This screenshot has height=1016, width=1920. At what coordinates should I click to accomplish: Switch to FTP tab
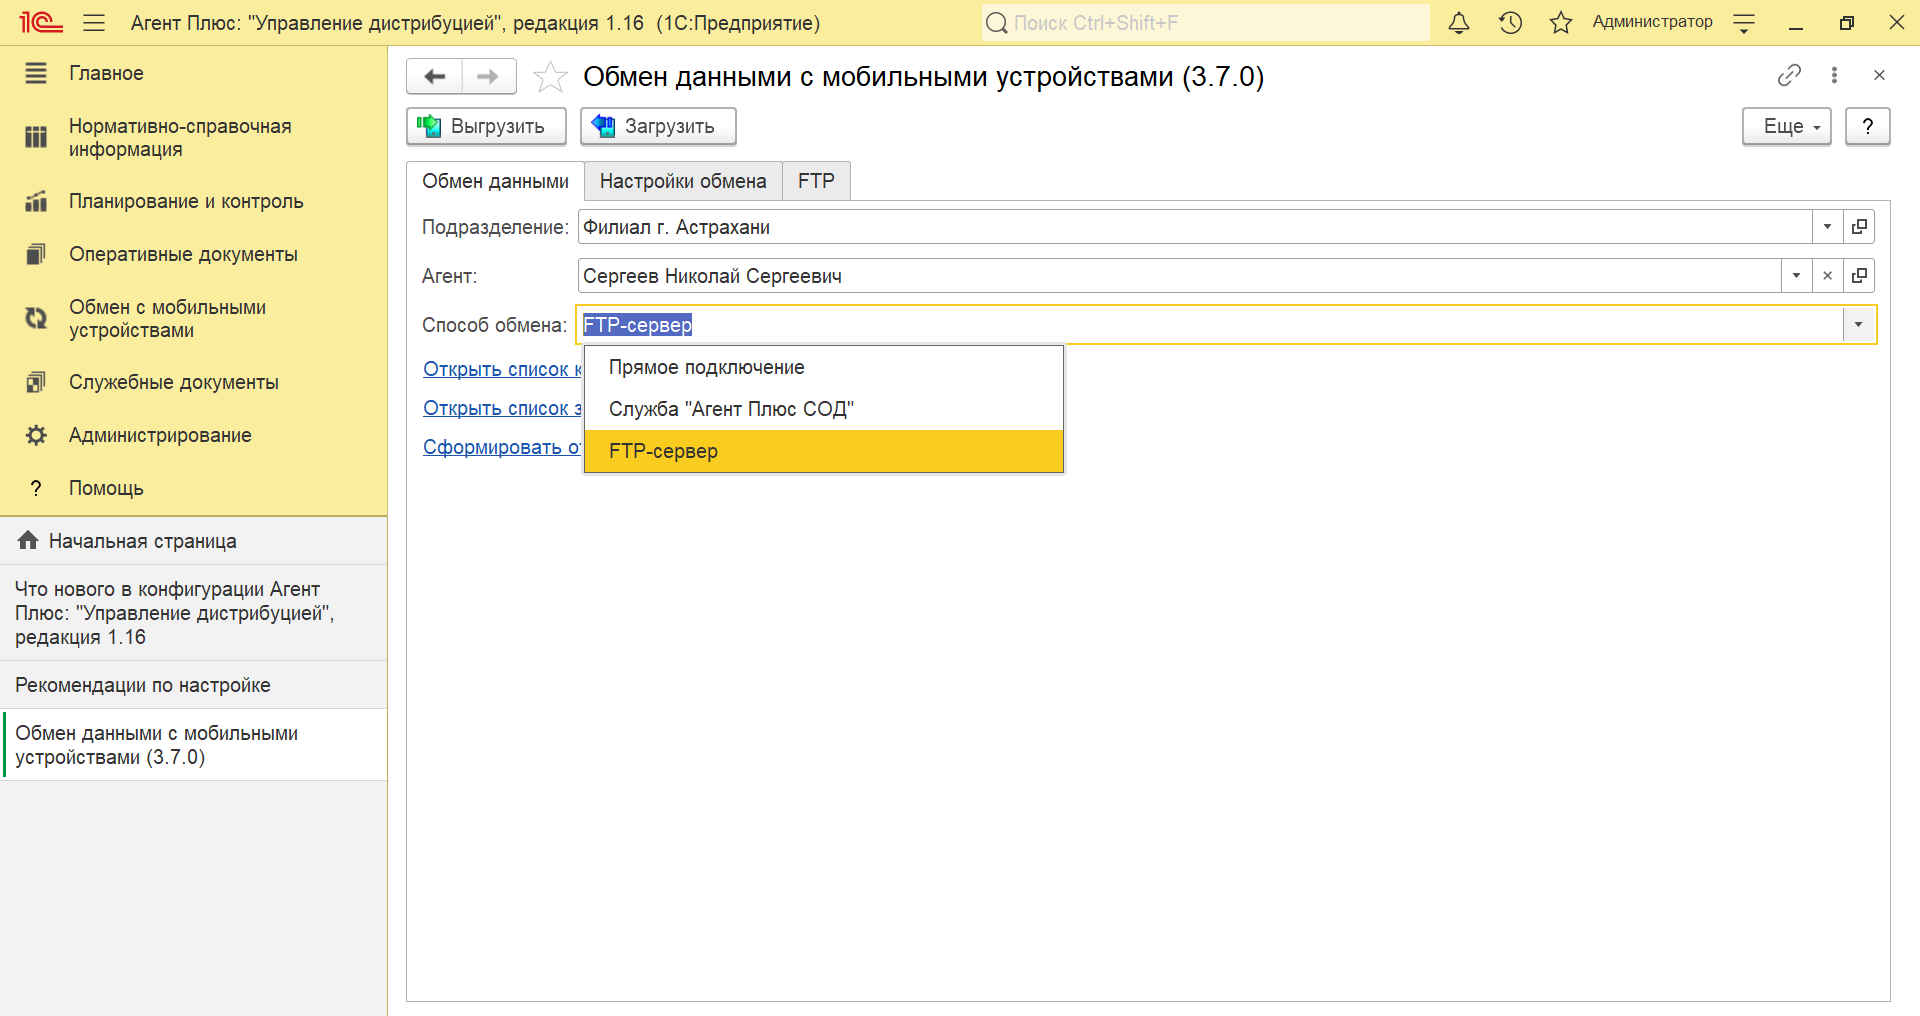pyautogui.click(x=816, y=181)
